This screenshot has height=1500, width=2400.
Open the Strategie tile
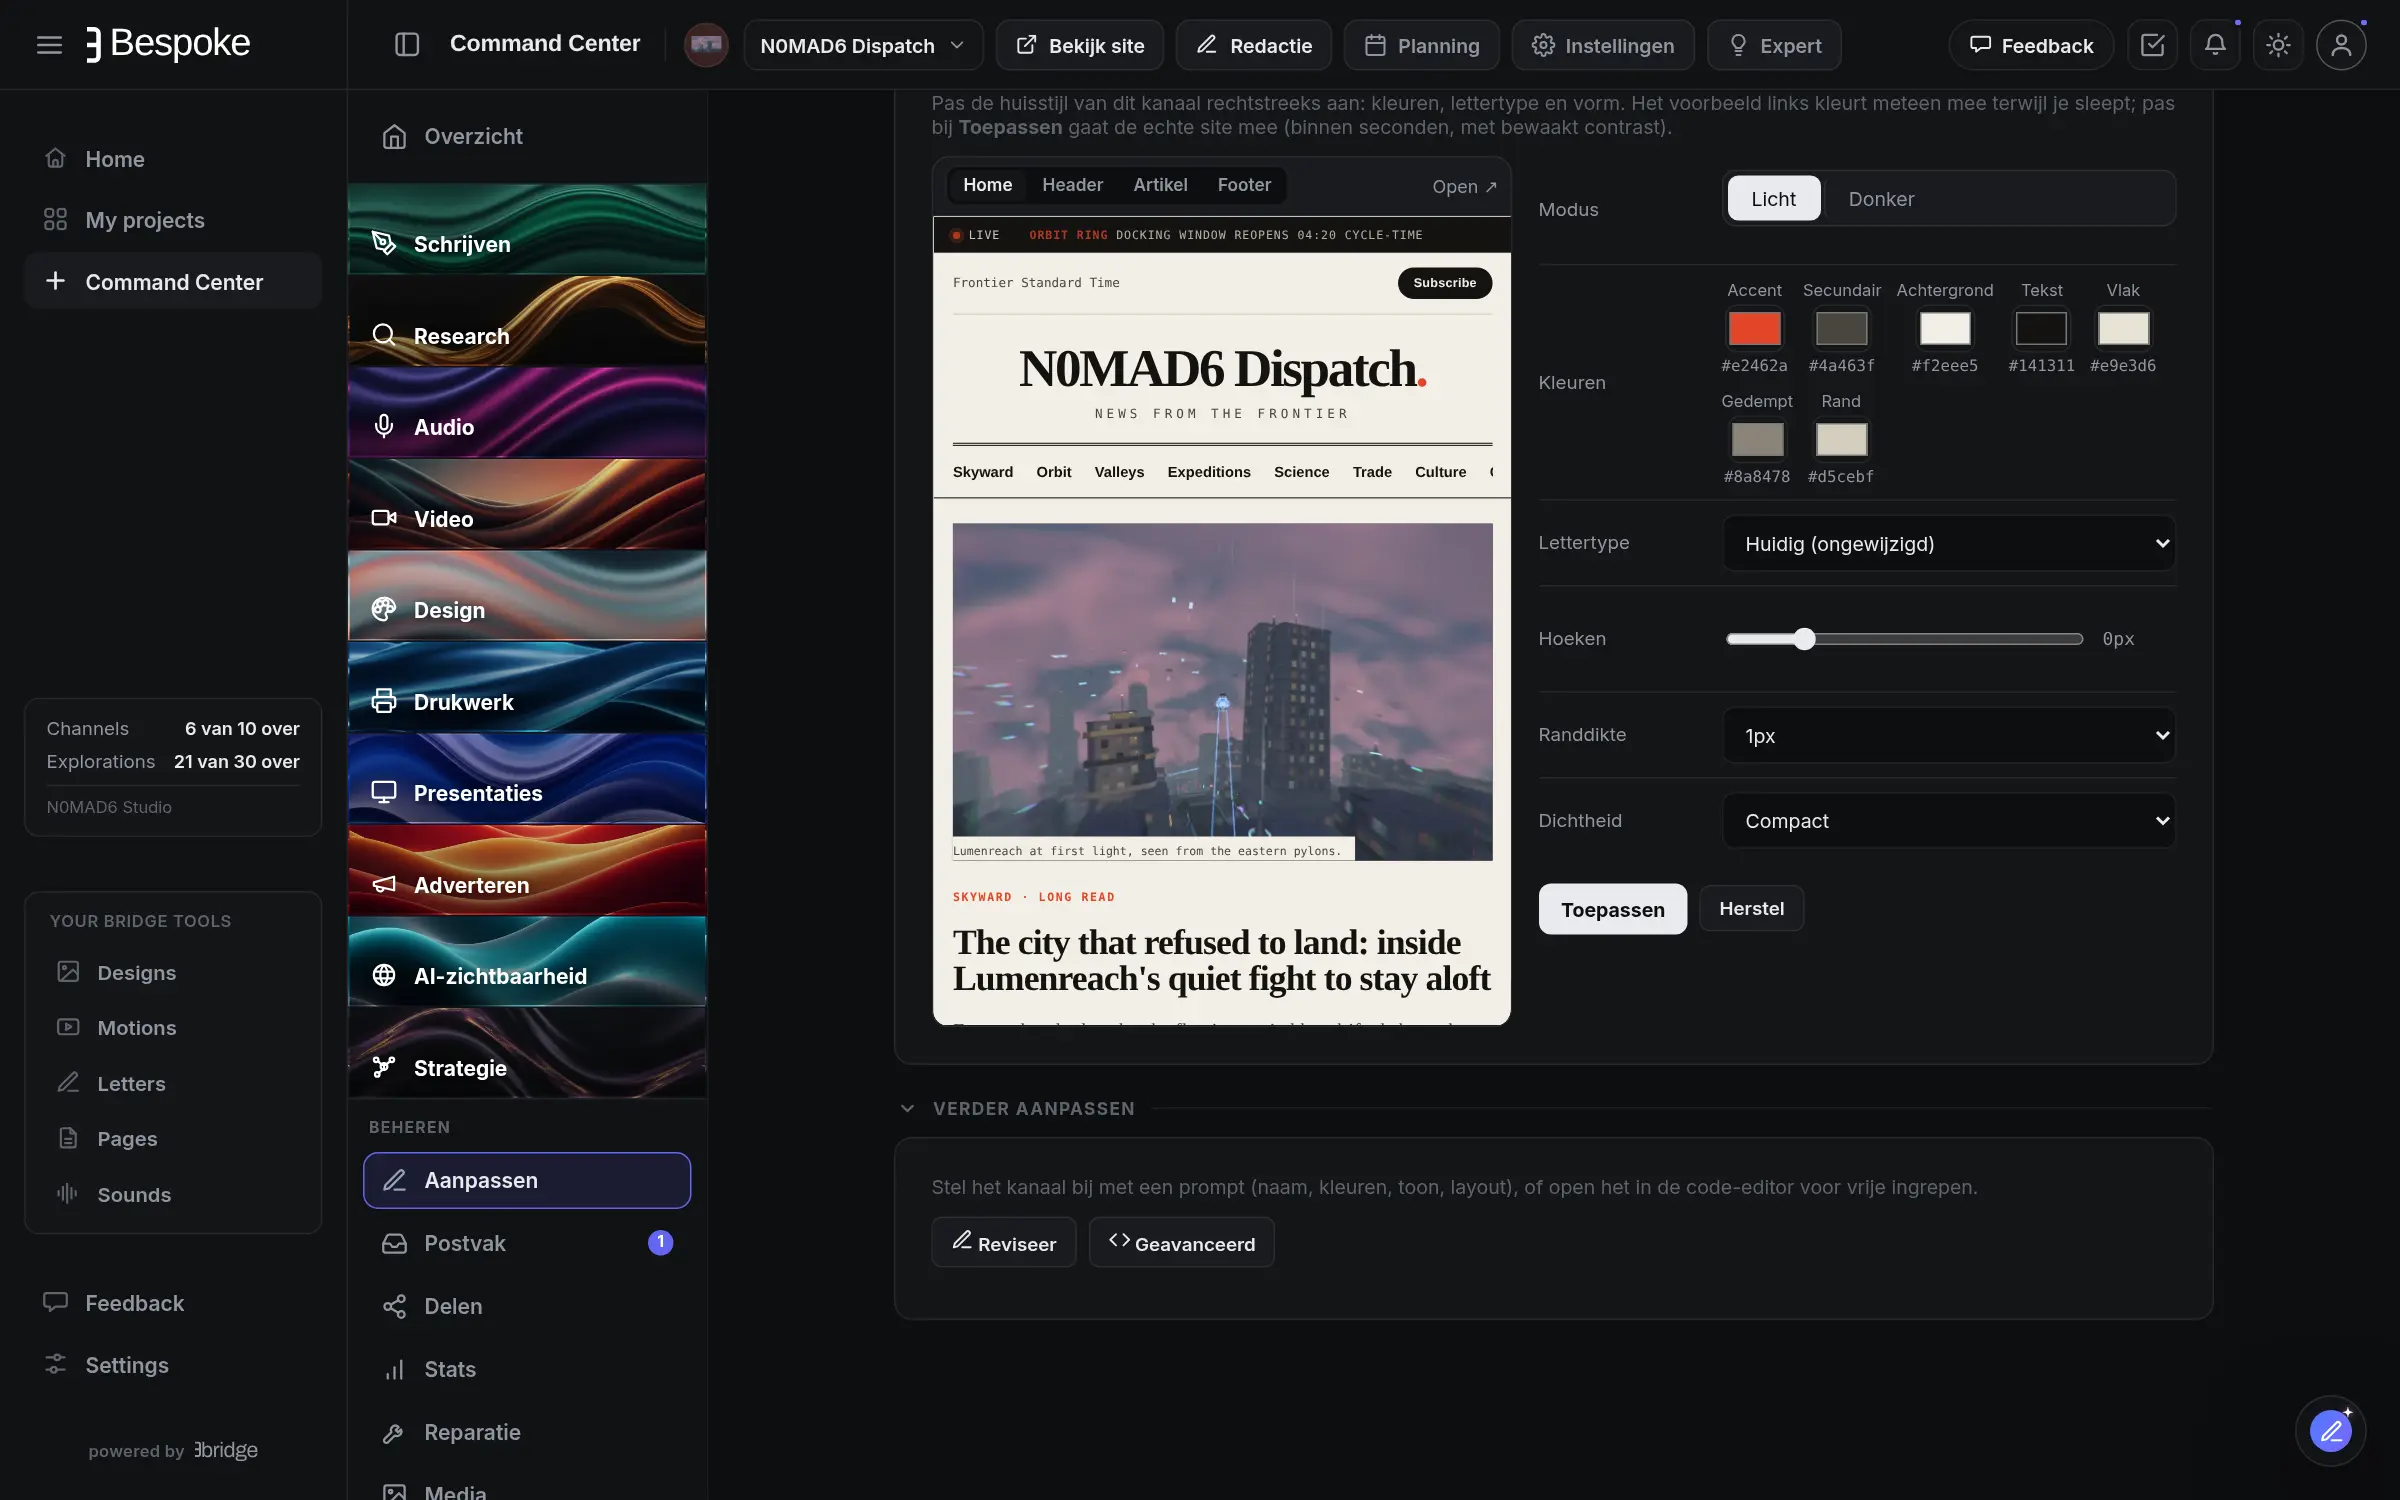[x=527, y=1053]
